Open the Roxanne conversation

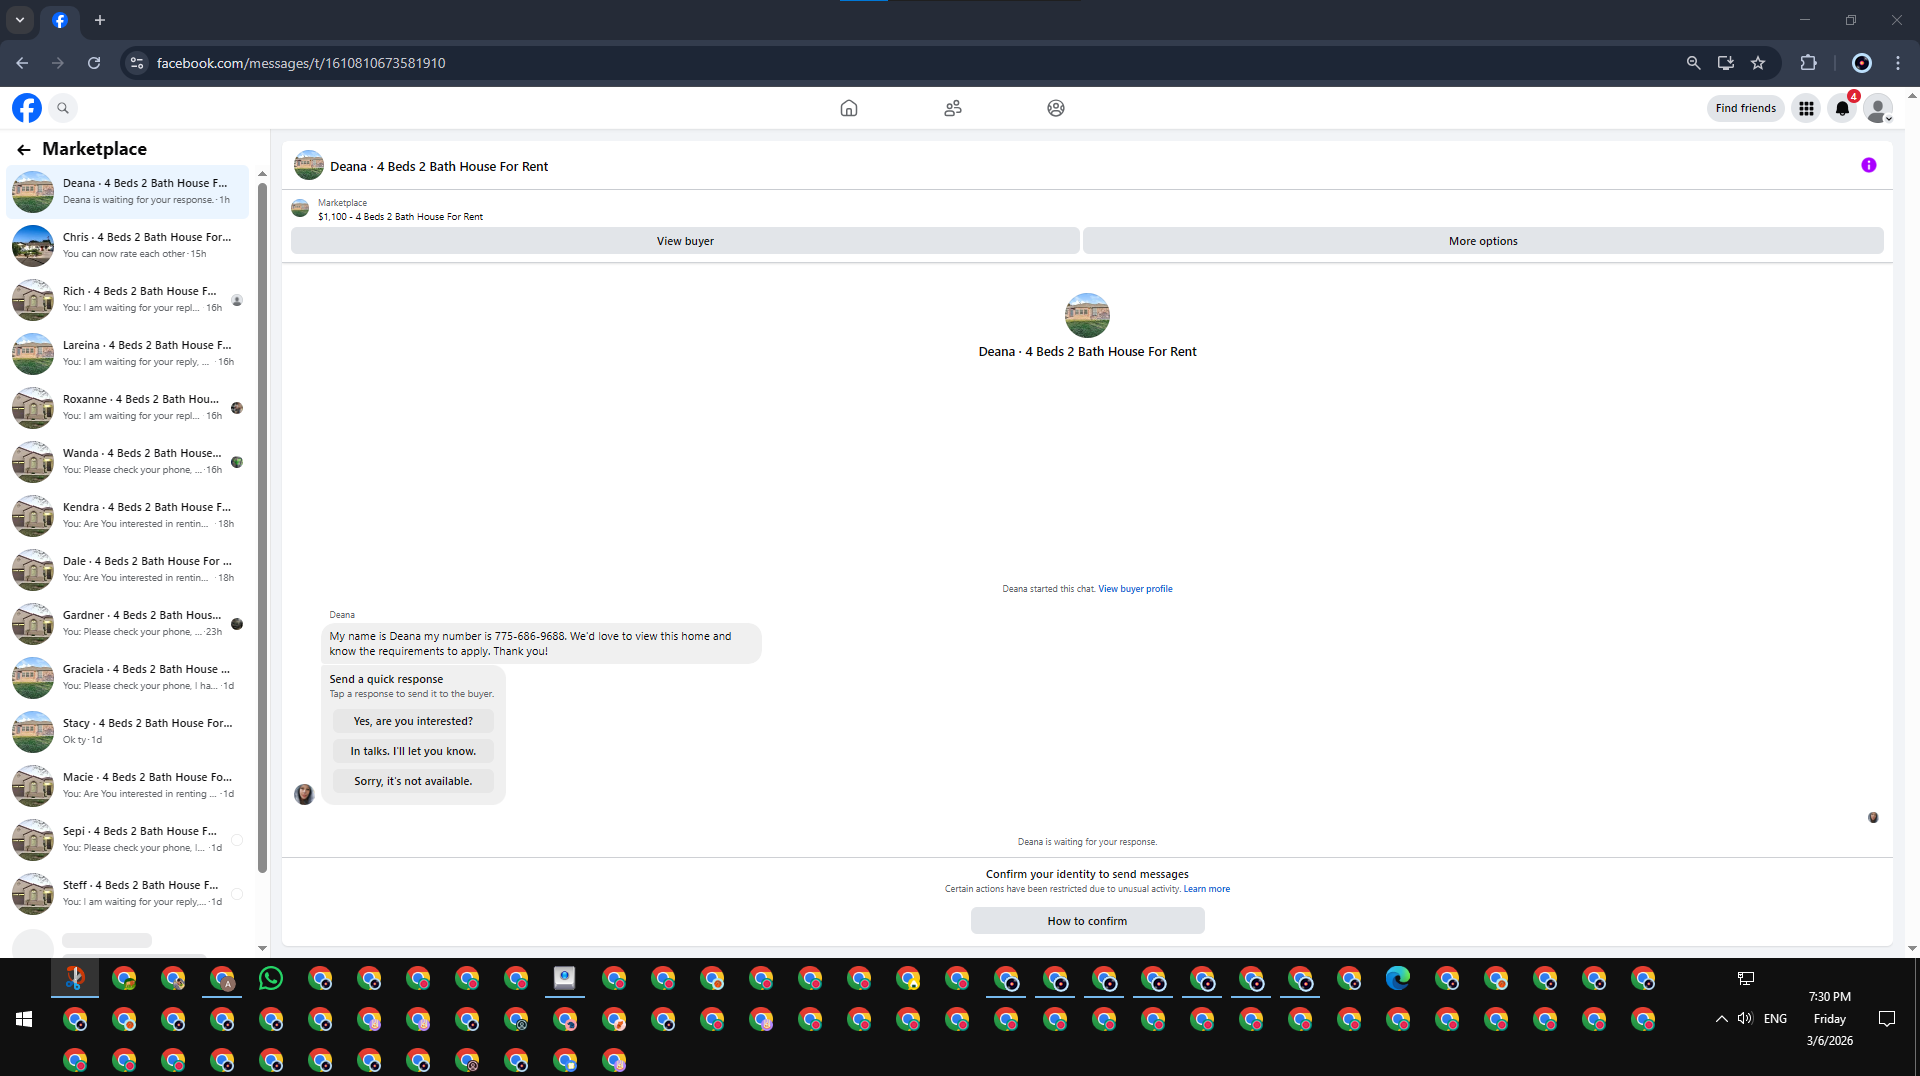click(128, 407)
